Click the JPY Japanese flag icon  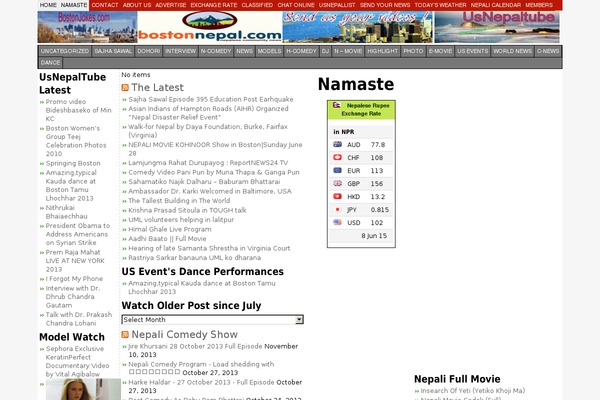tap(338, 209)
